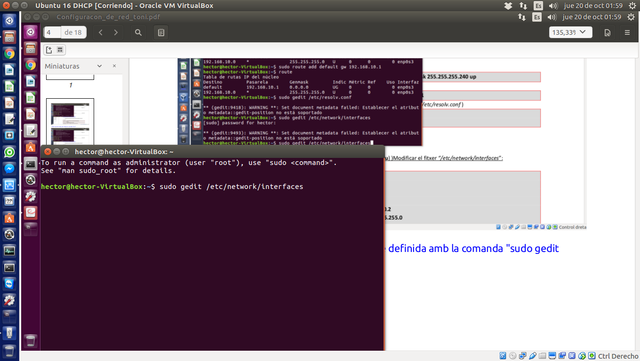Screen dimensions: 640x361
Task: Open the document viewer icon in the VM launcher
Action: click(31, 212)
